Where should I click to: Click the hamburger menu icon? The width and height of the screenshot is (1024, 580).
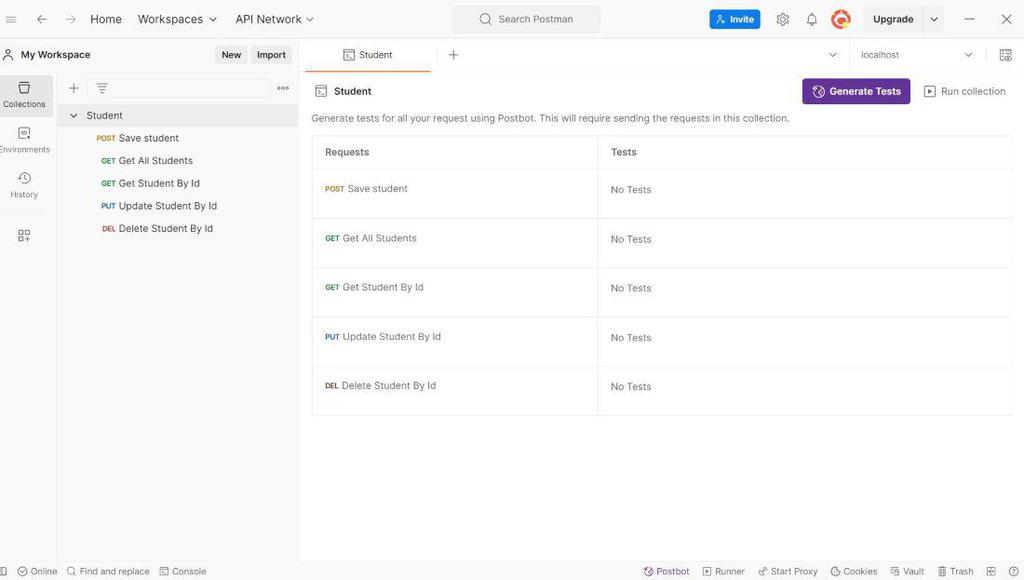coord(11,19)
